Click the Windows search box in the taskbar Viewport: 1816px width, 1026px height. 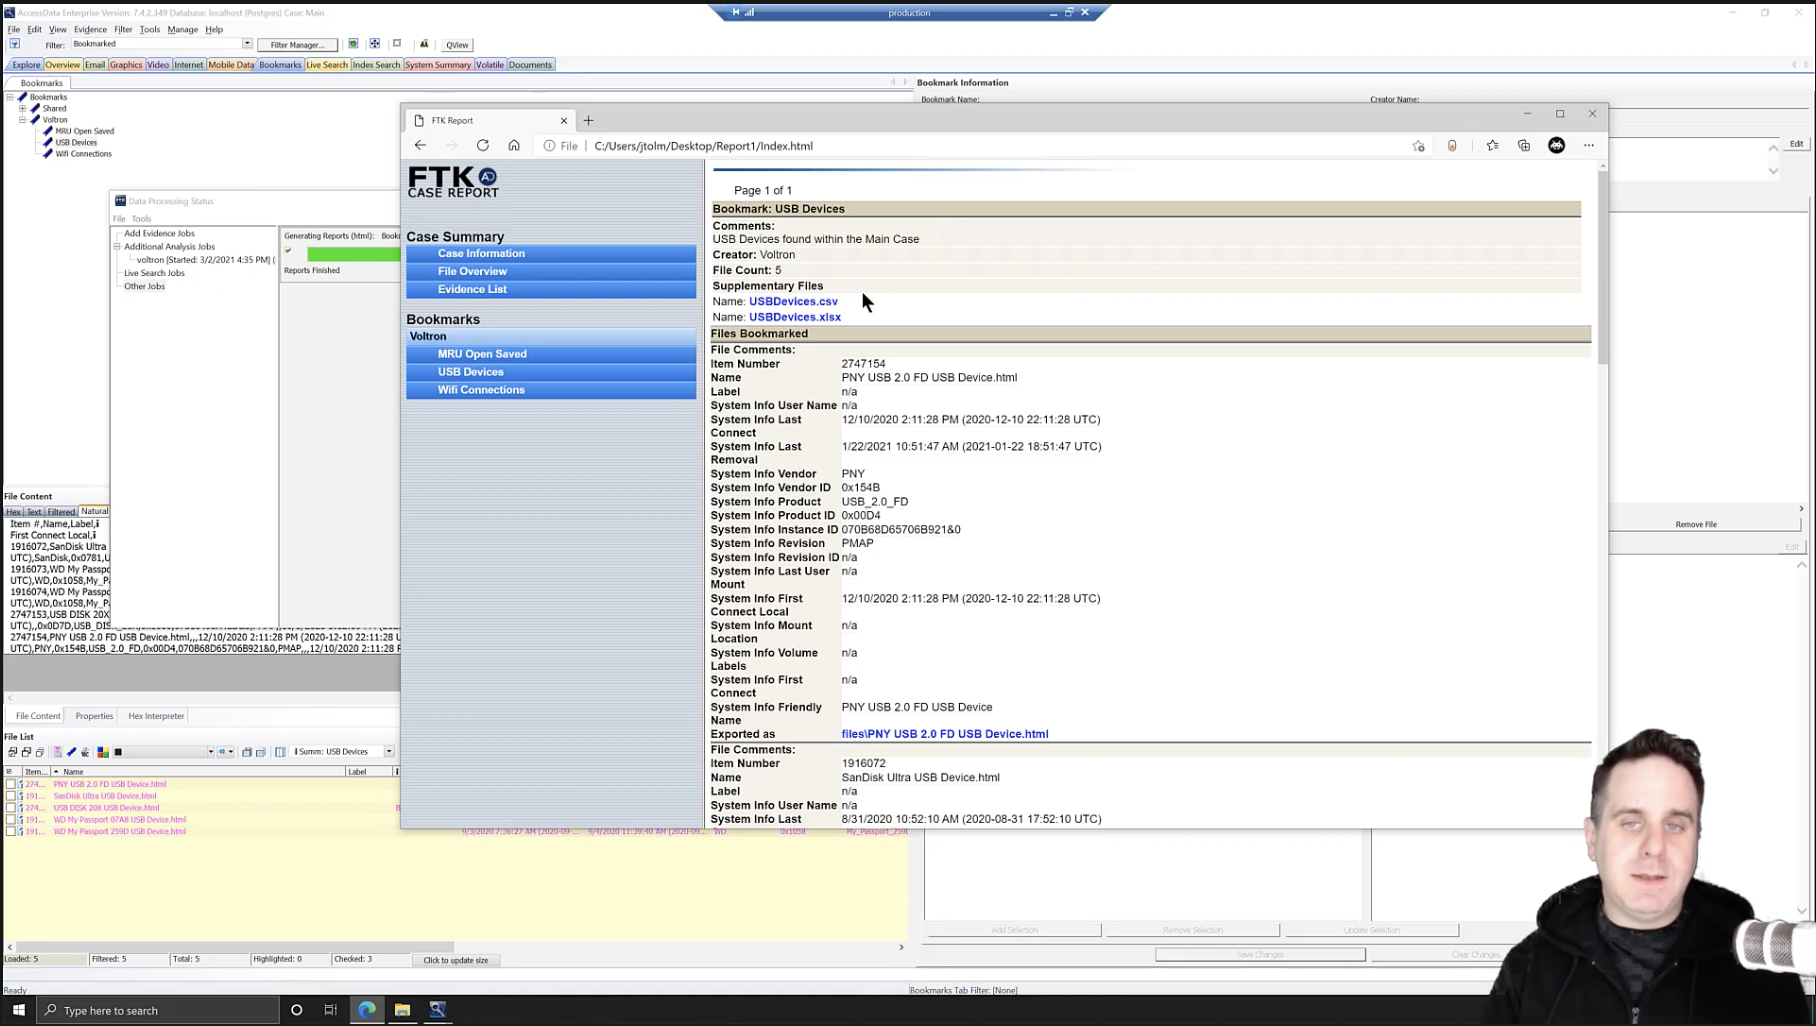[160, 1009]
